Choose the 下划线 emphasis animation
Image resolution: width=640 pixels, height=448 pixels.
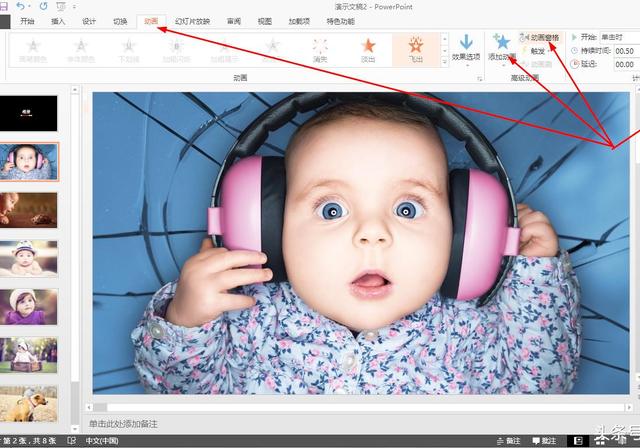tap(129, 51)
